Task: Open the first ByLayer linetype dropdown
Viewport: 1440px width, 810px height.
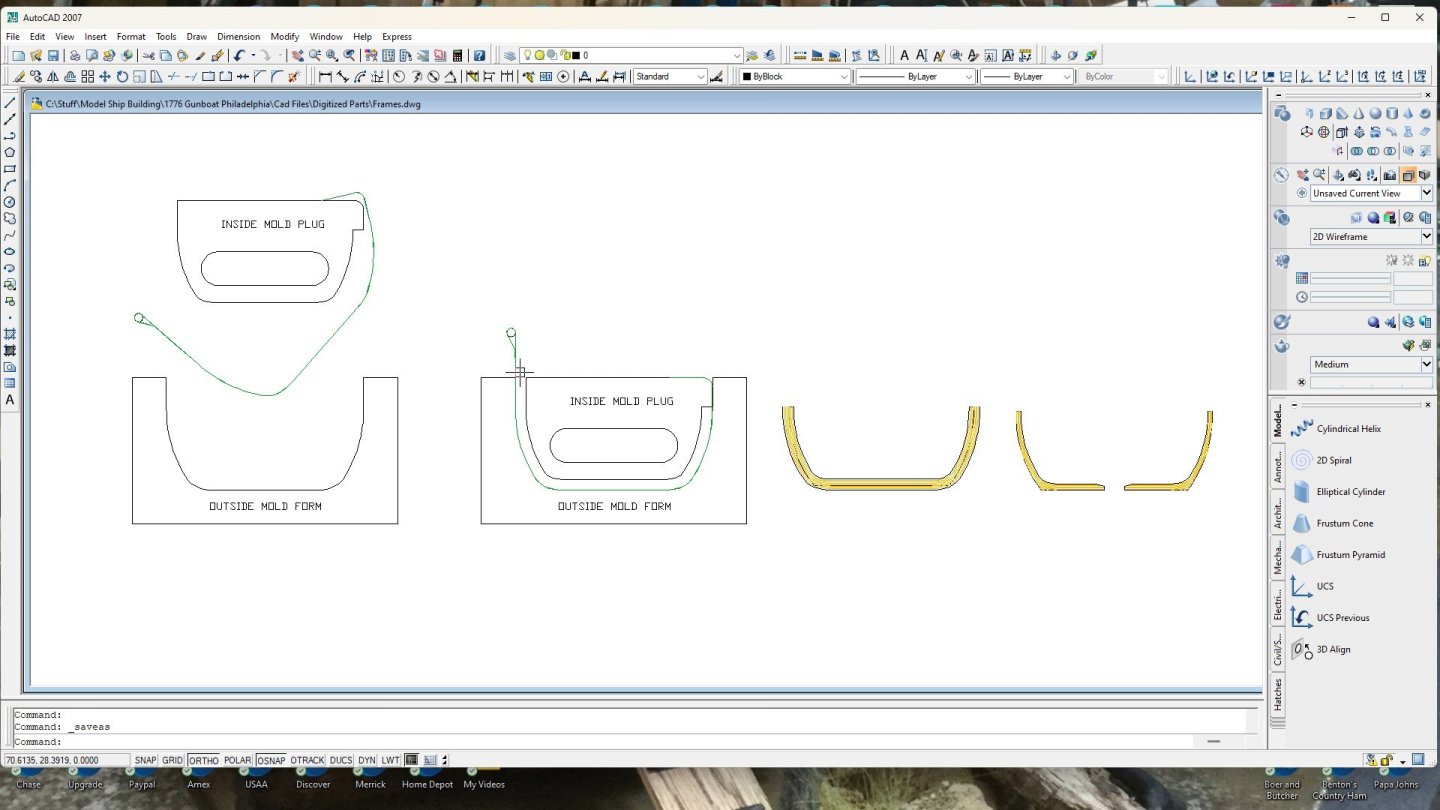Action: (915, 77)
